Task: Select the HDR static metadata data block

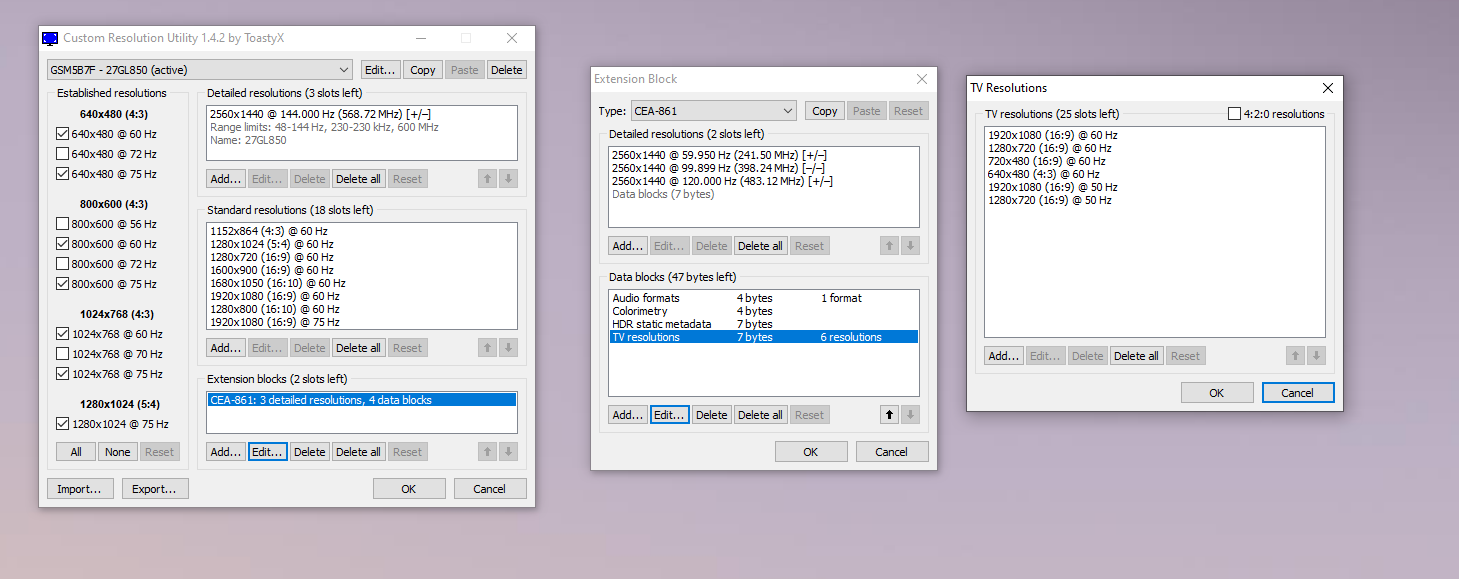Action: 662,324
